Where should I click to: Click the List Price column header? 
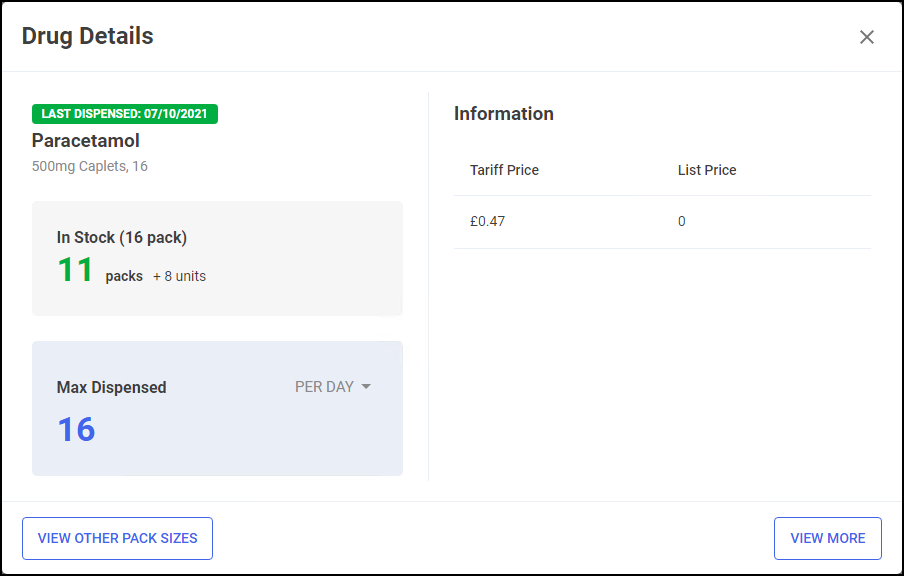pyautogui.click(x=707, y=170)
